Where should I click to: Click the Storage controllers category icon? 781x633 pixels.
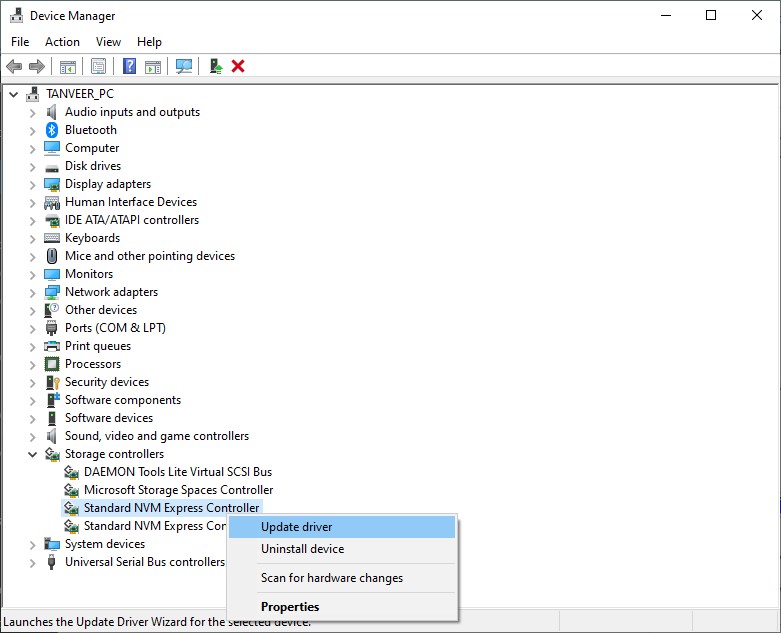coord(52,454)
